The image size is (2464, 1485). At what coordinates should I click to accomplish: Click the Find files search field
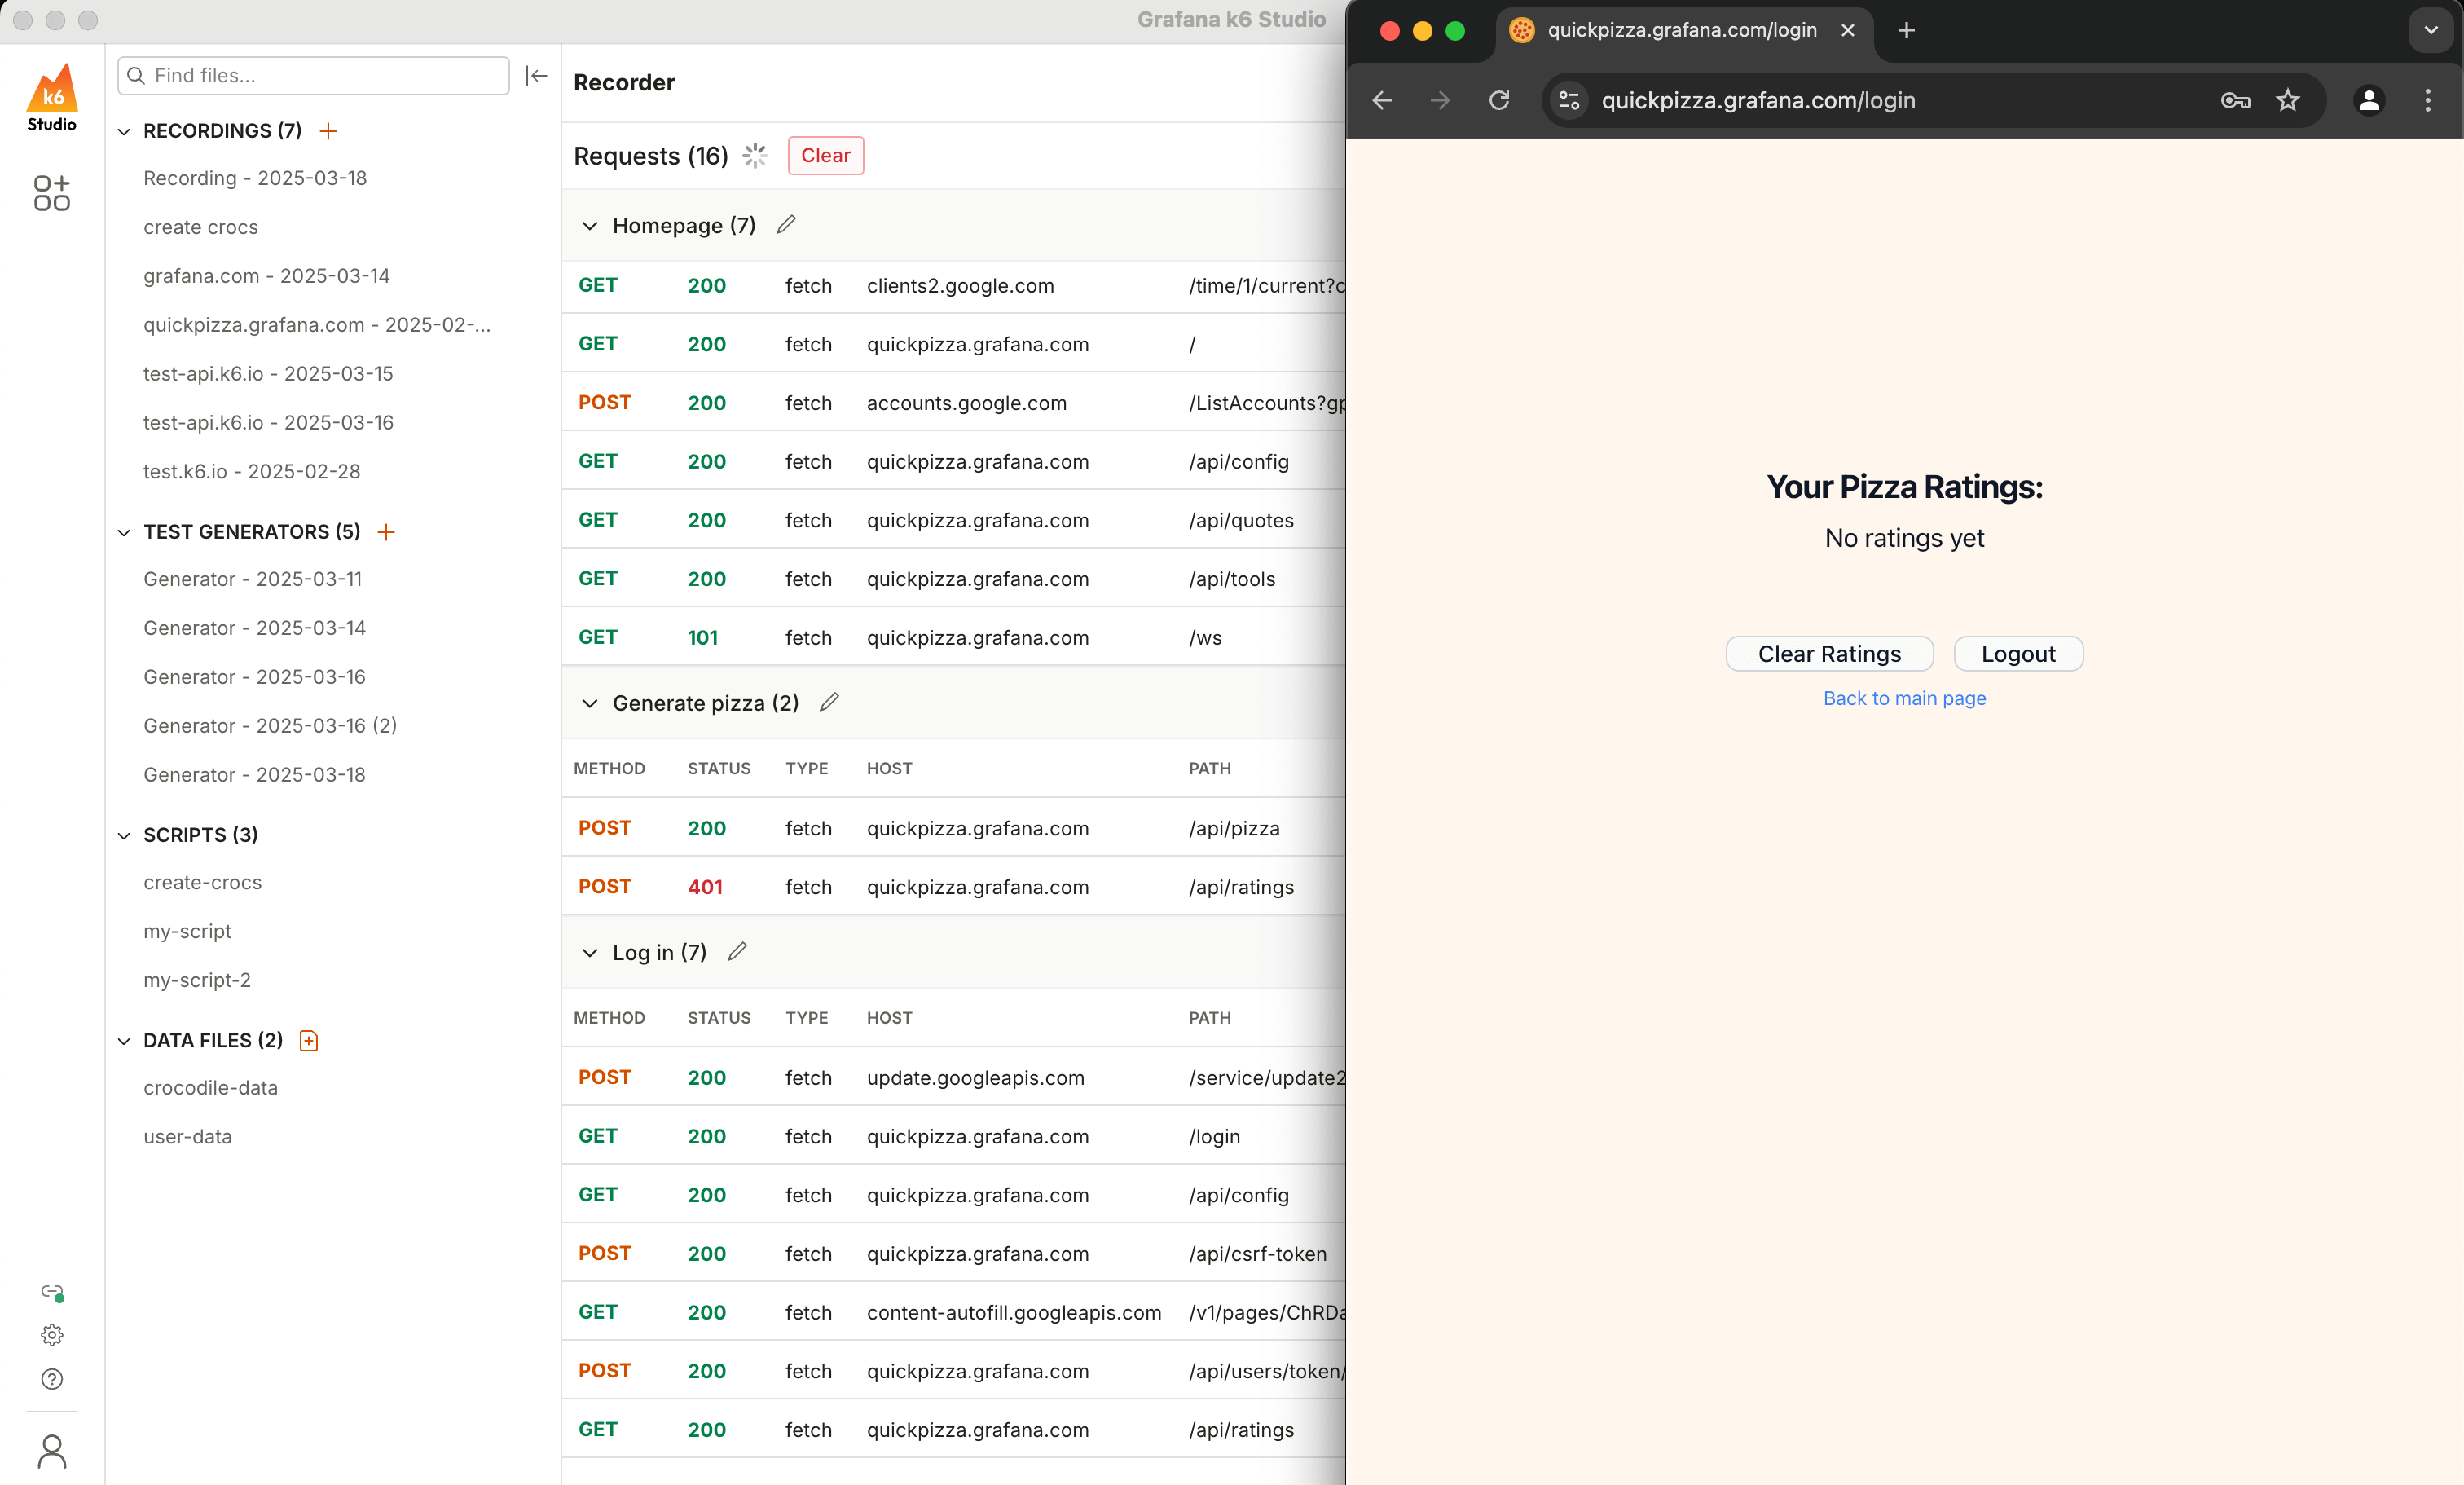[x=320, y=76]
